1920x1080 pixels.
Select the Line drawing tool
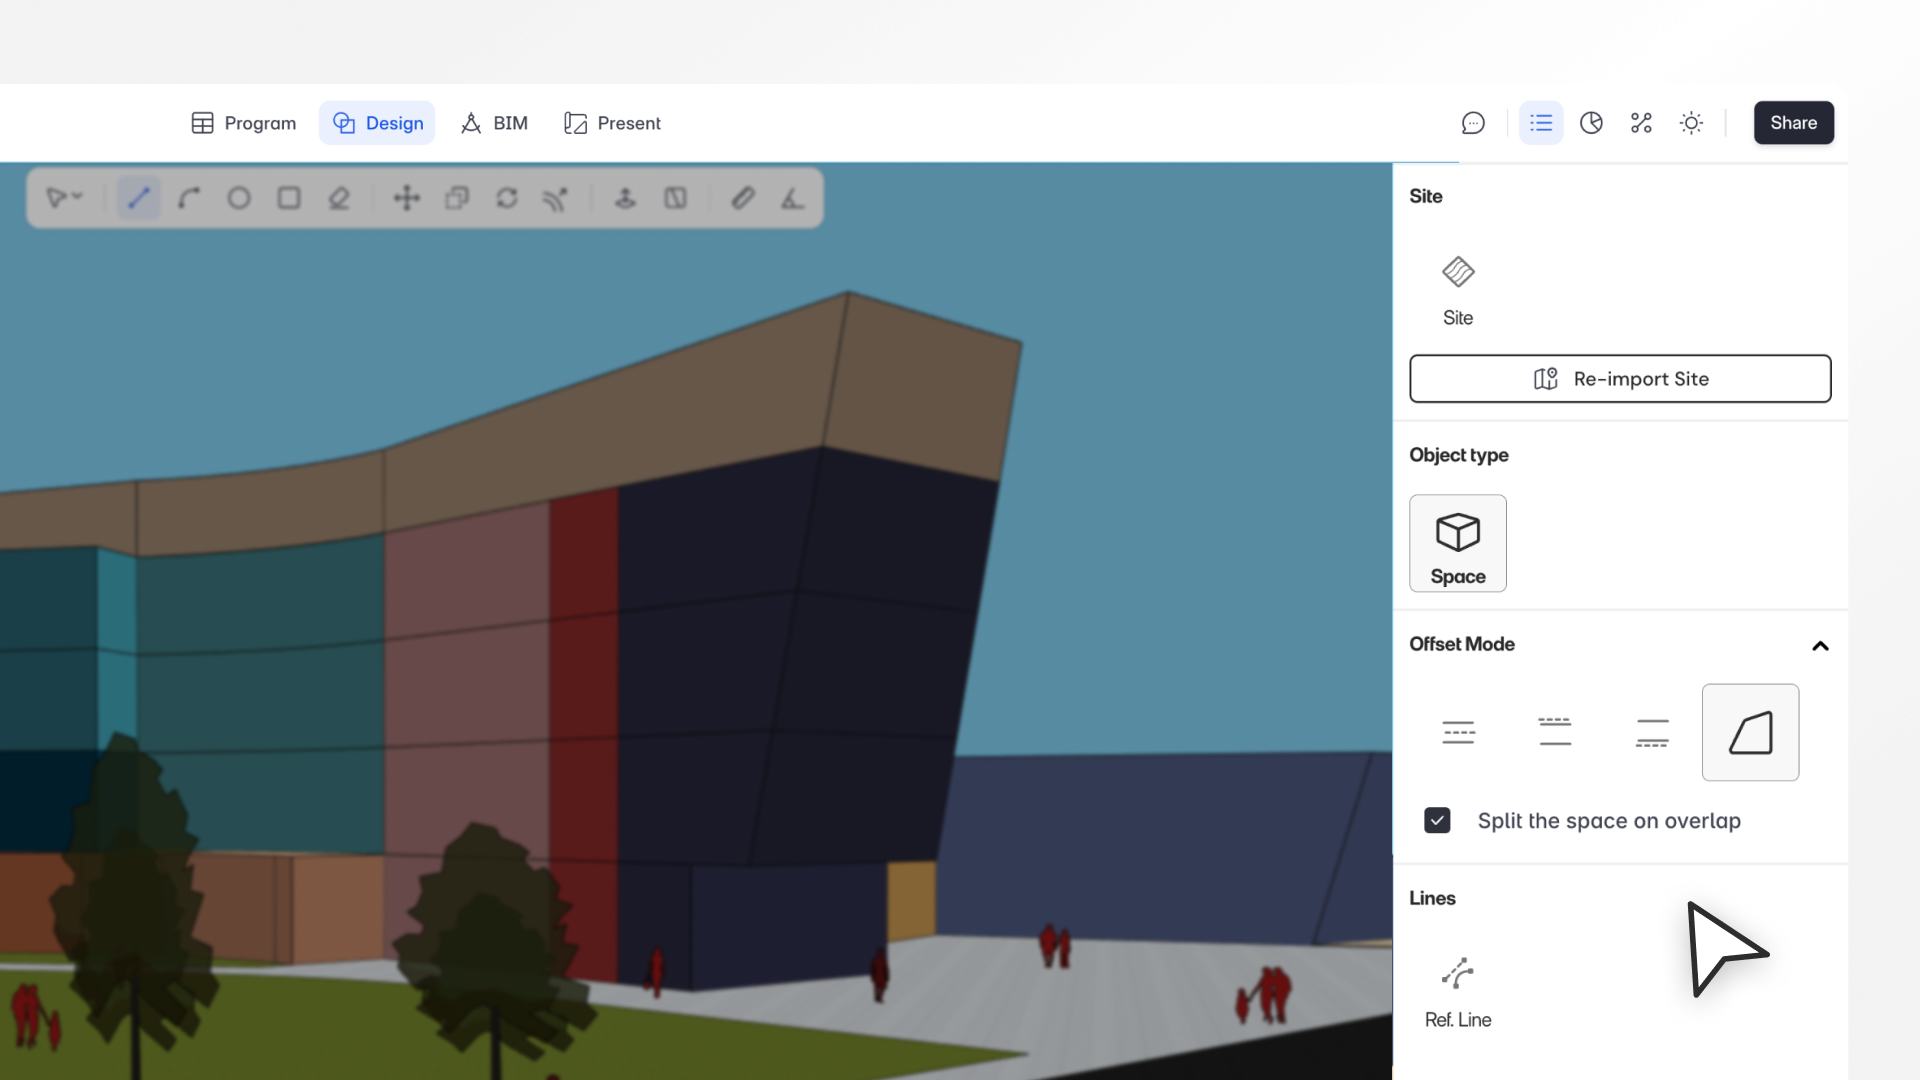click(x=139, y=198)
